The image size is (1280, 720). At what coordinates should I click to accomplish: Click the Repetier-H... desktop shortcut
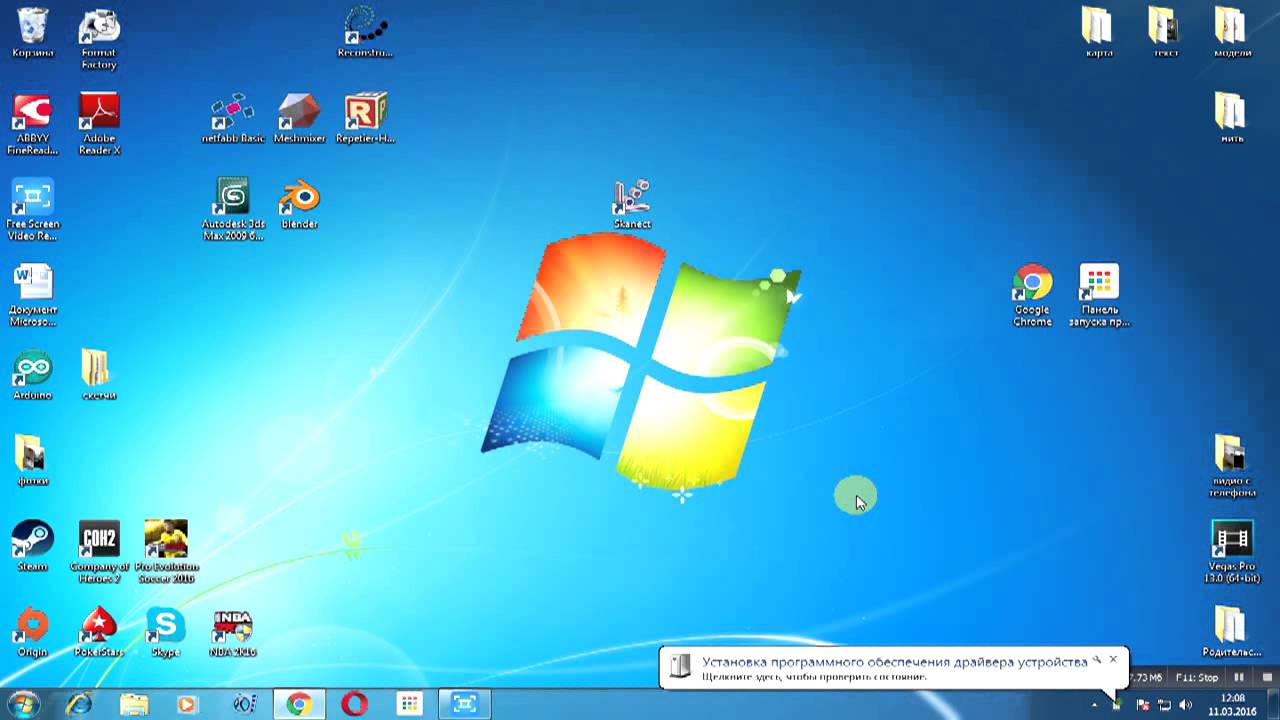tap(365, 118)
